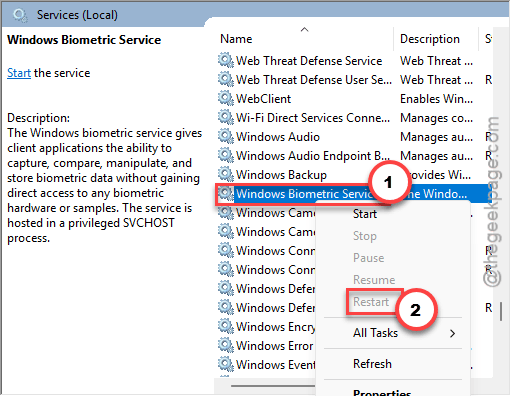Click the Enables Win... description cell
The width and height of the screenshot is (511, 396).
coord(436,99)
